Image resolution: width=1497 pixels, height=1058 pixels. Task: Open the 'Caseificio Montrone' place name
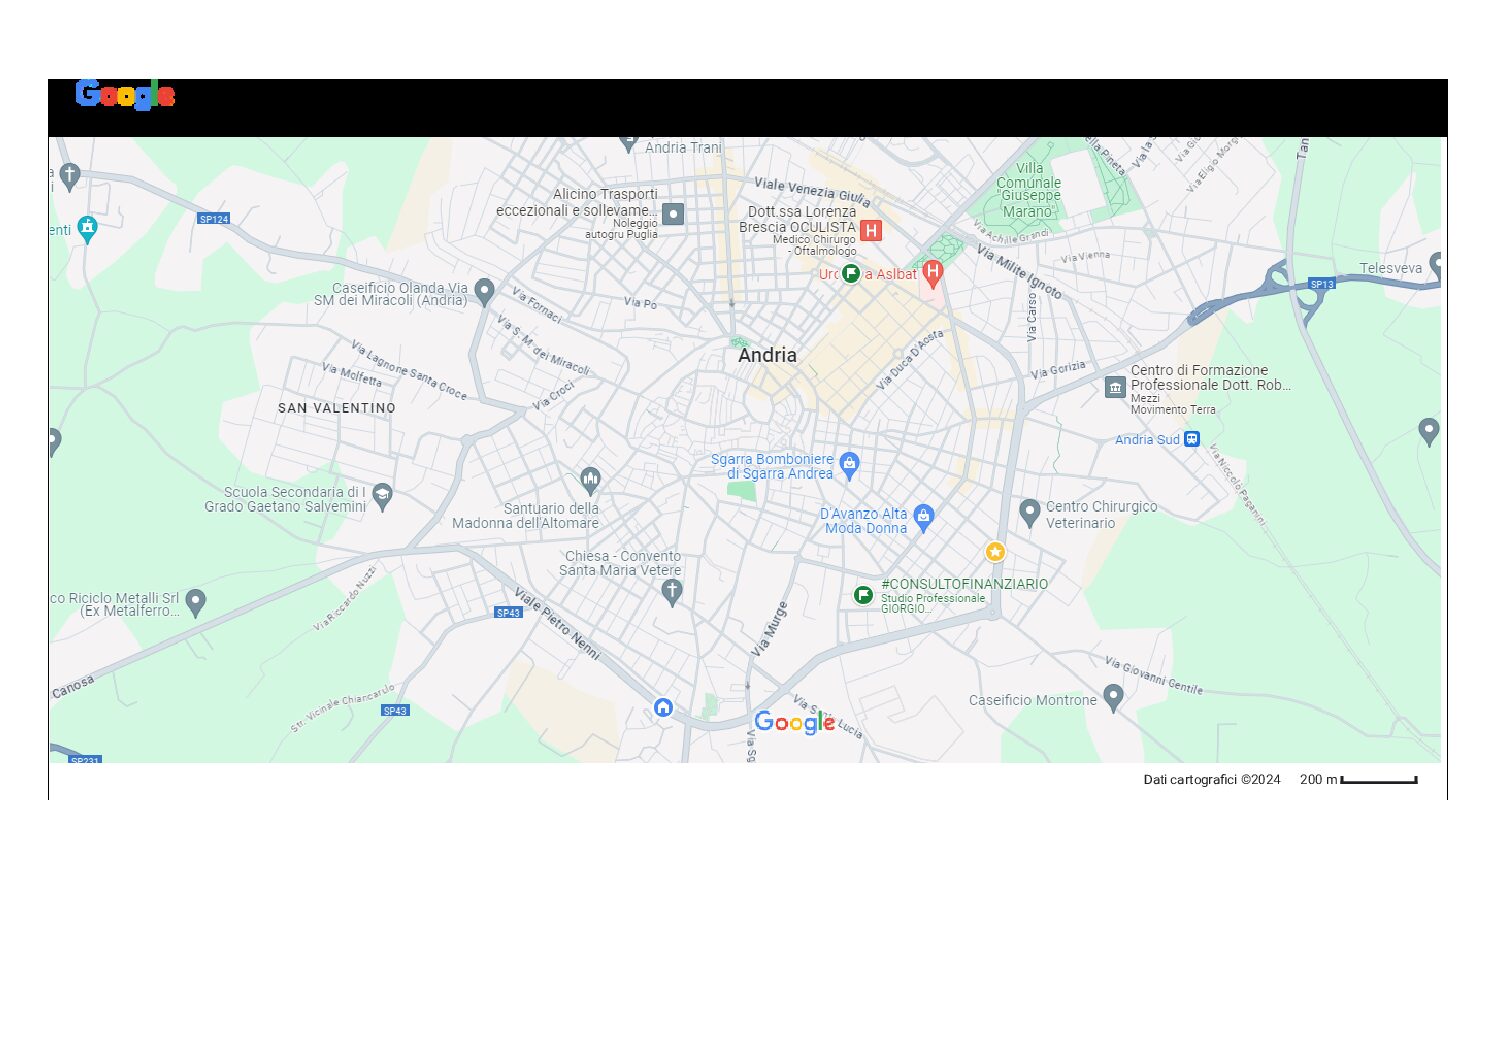(x=1033, y=700)
